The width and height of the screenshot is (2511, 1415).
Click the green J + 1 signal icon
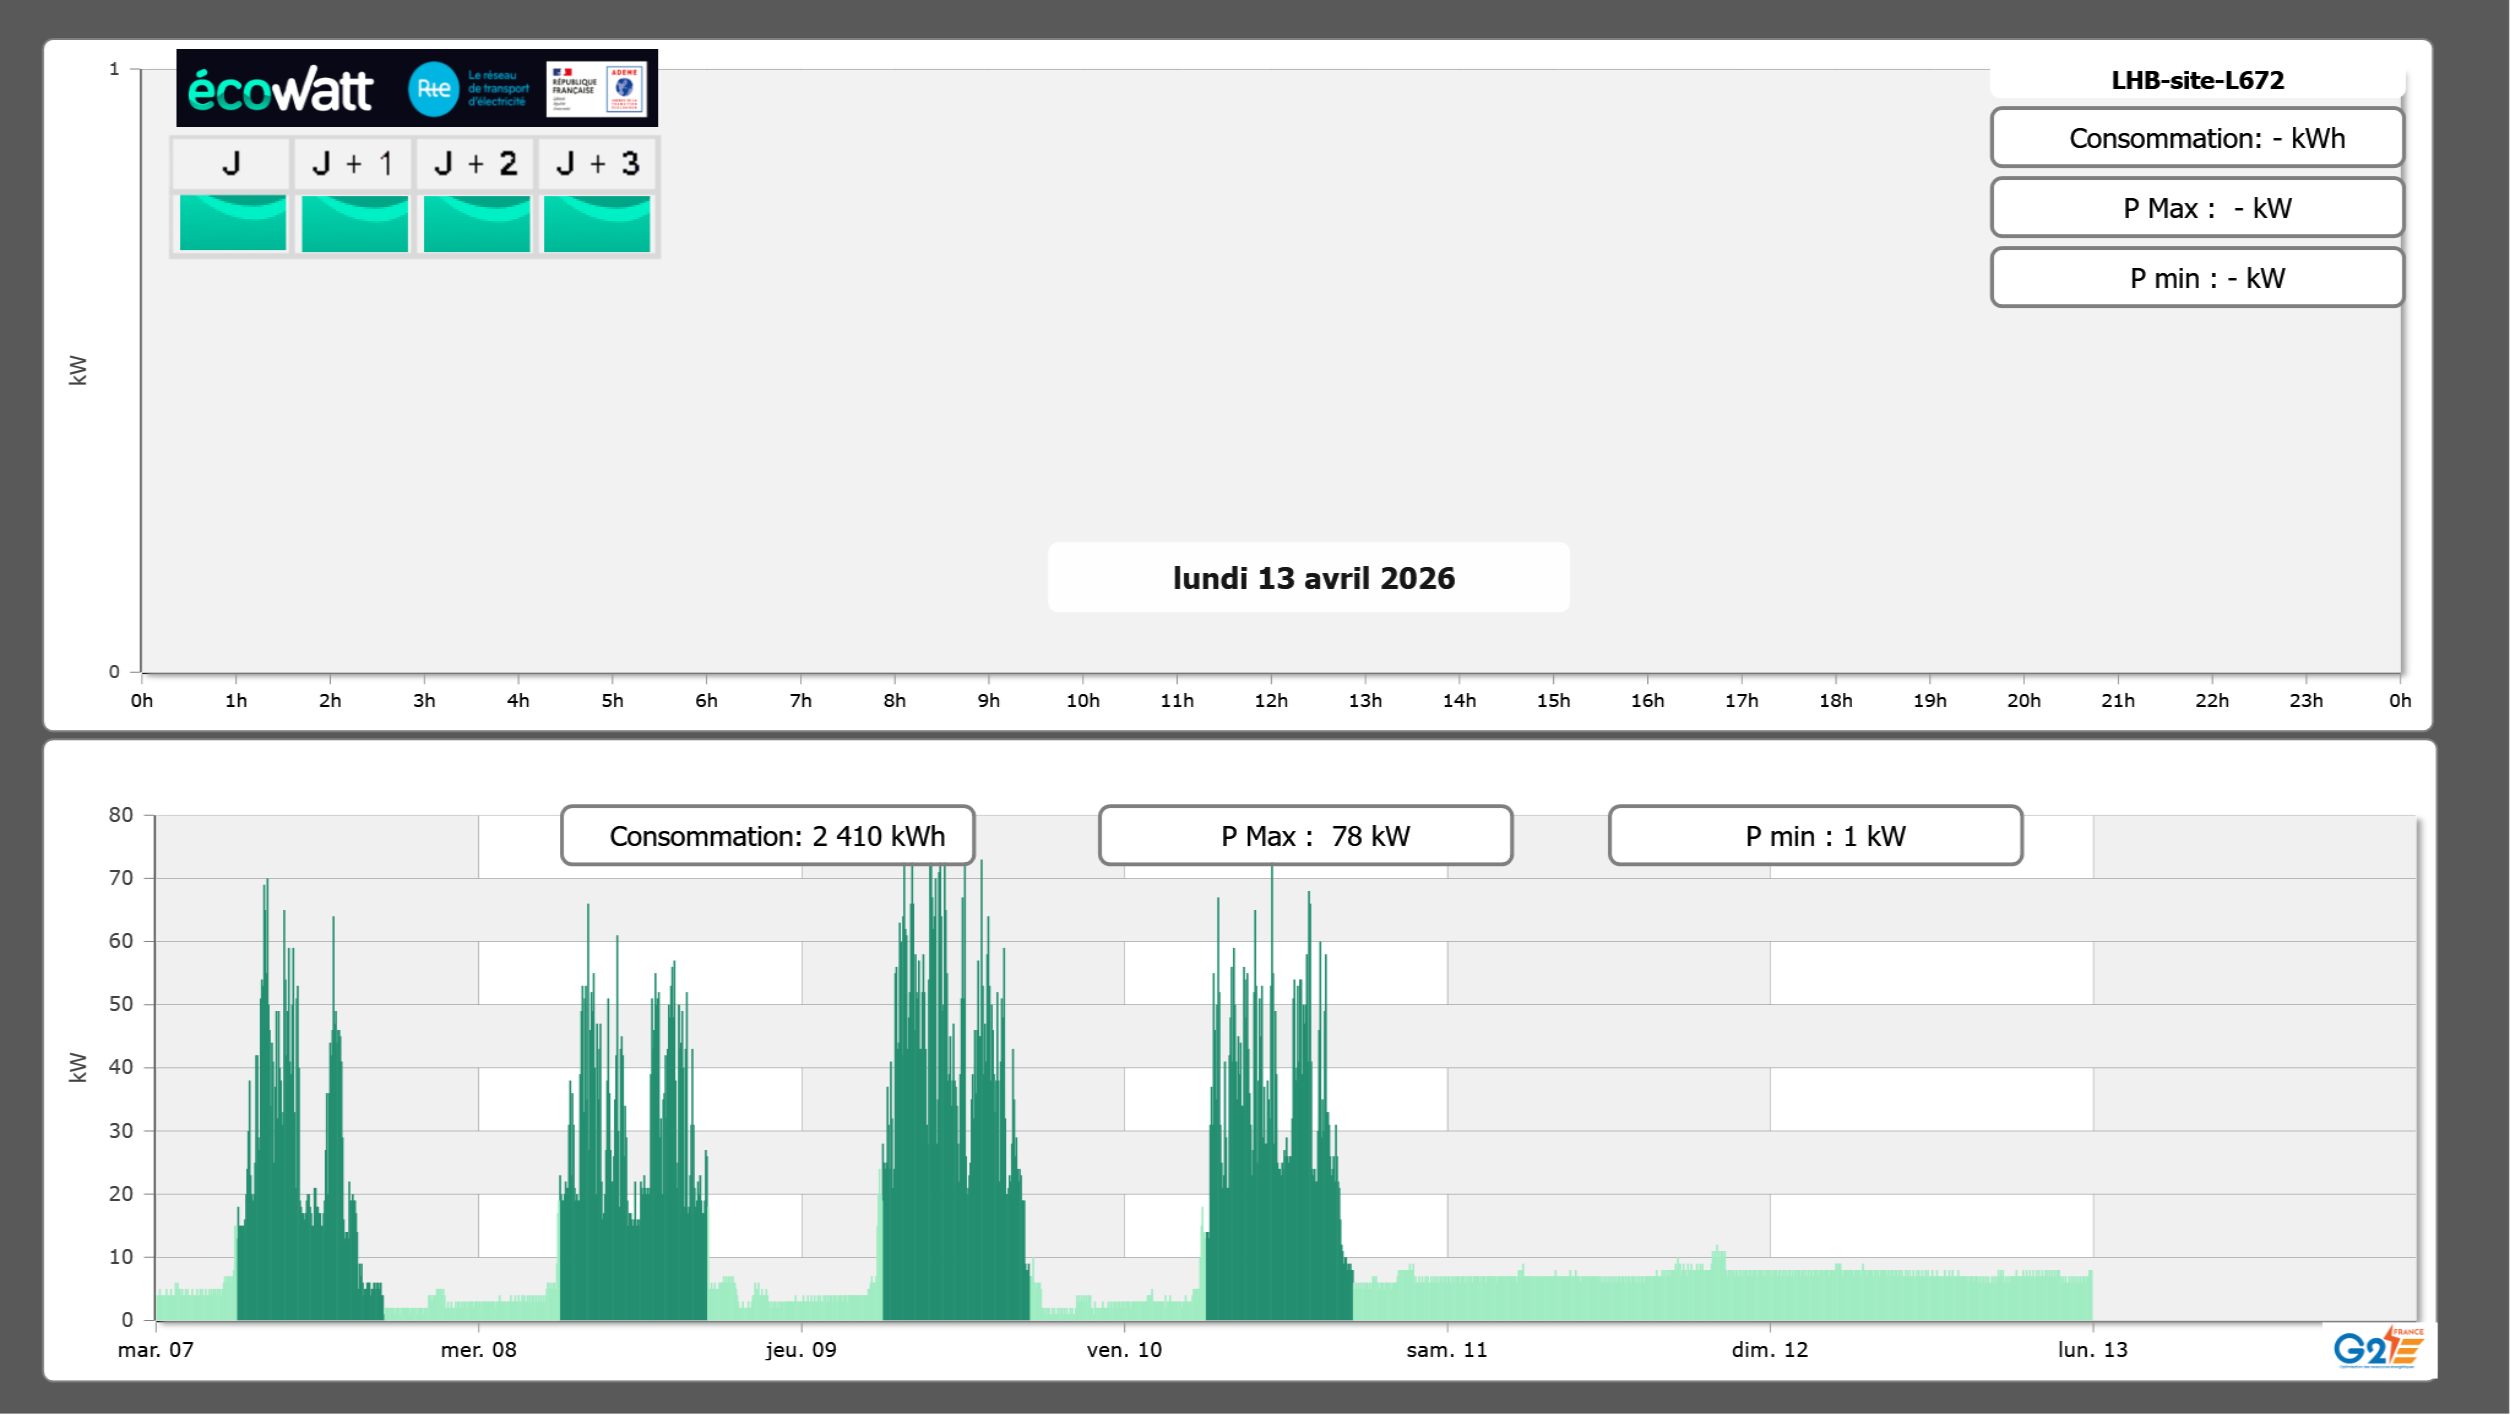click(354, 223)
